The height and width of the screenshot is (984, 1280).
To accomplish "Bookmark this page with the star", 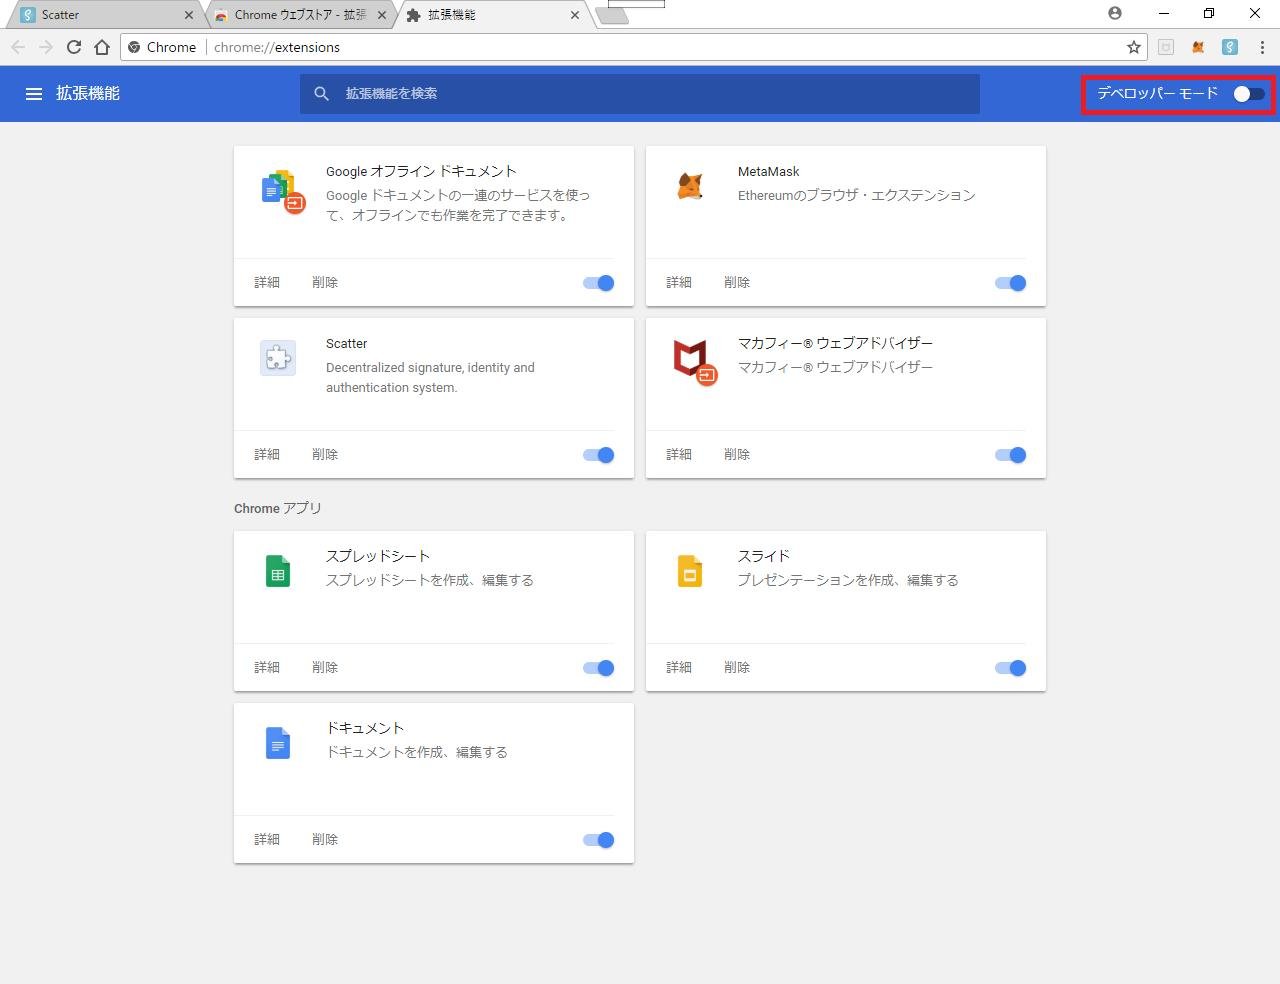I will pyautogui.click(x=1134, y=47).
